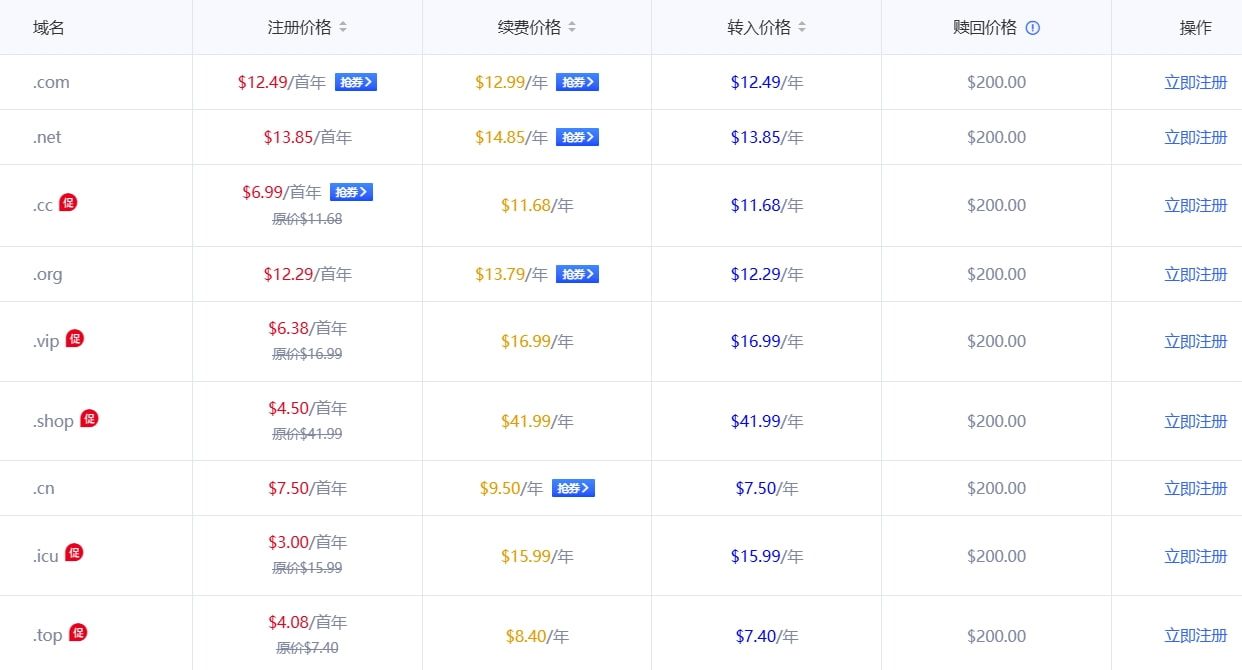Image resolution: width=1242 pixels, height=670 pixels.
Task: Sort by 转入价格 column arrows
Action: (x=802, y=28)
